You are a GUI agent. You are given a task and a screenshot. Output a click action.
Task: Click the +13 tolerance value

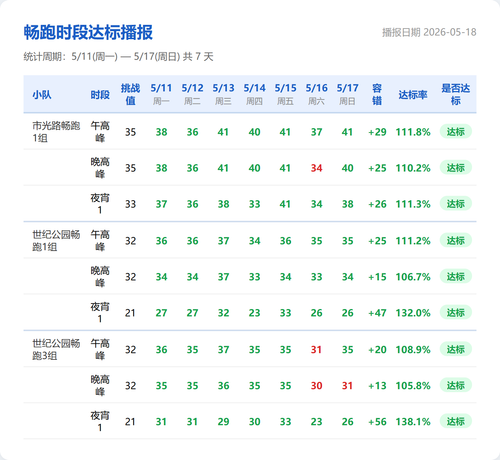point(377,386)
